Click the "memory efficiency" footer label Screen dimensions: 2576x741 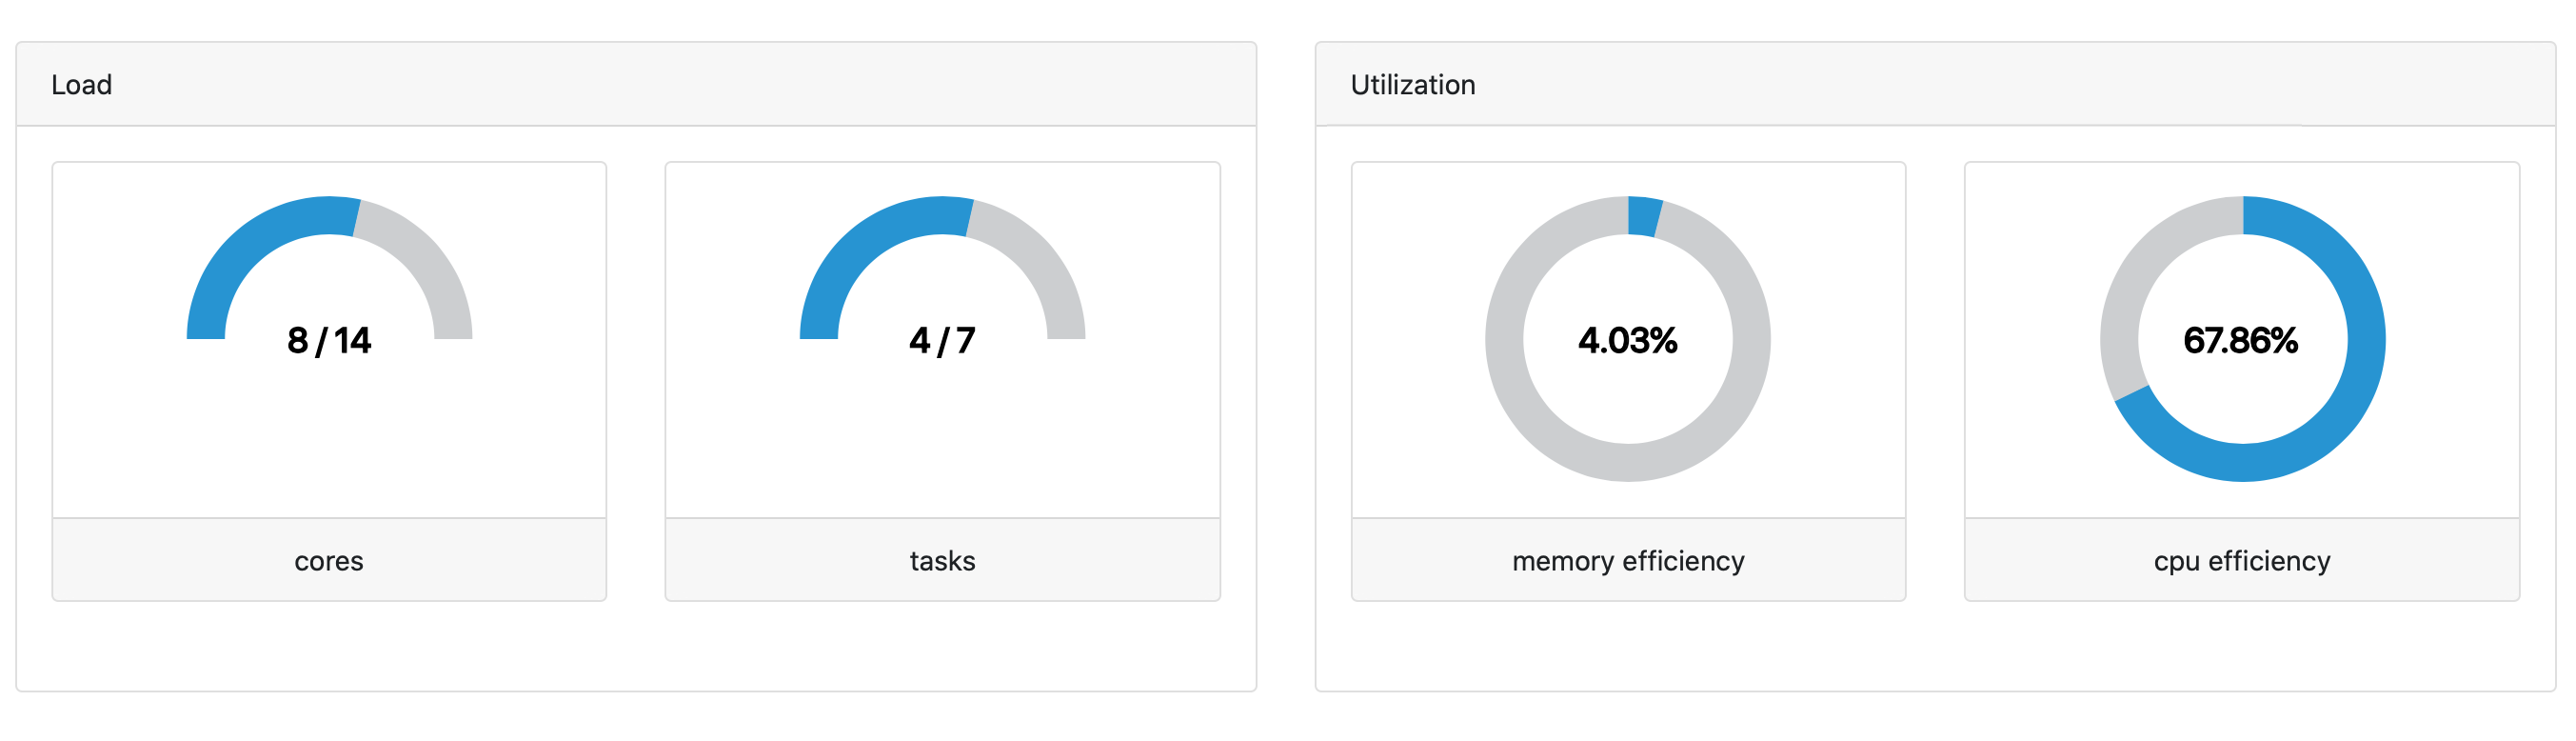pos(1628,561)
